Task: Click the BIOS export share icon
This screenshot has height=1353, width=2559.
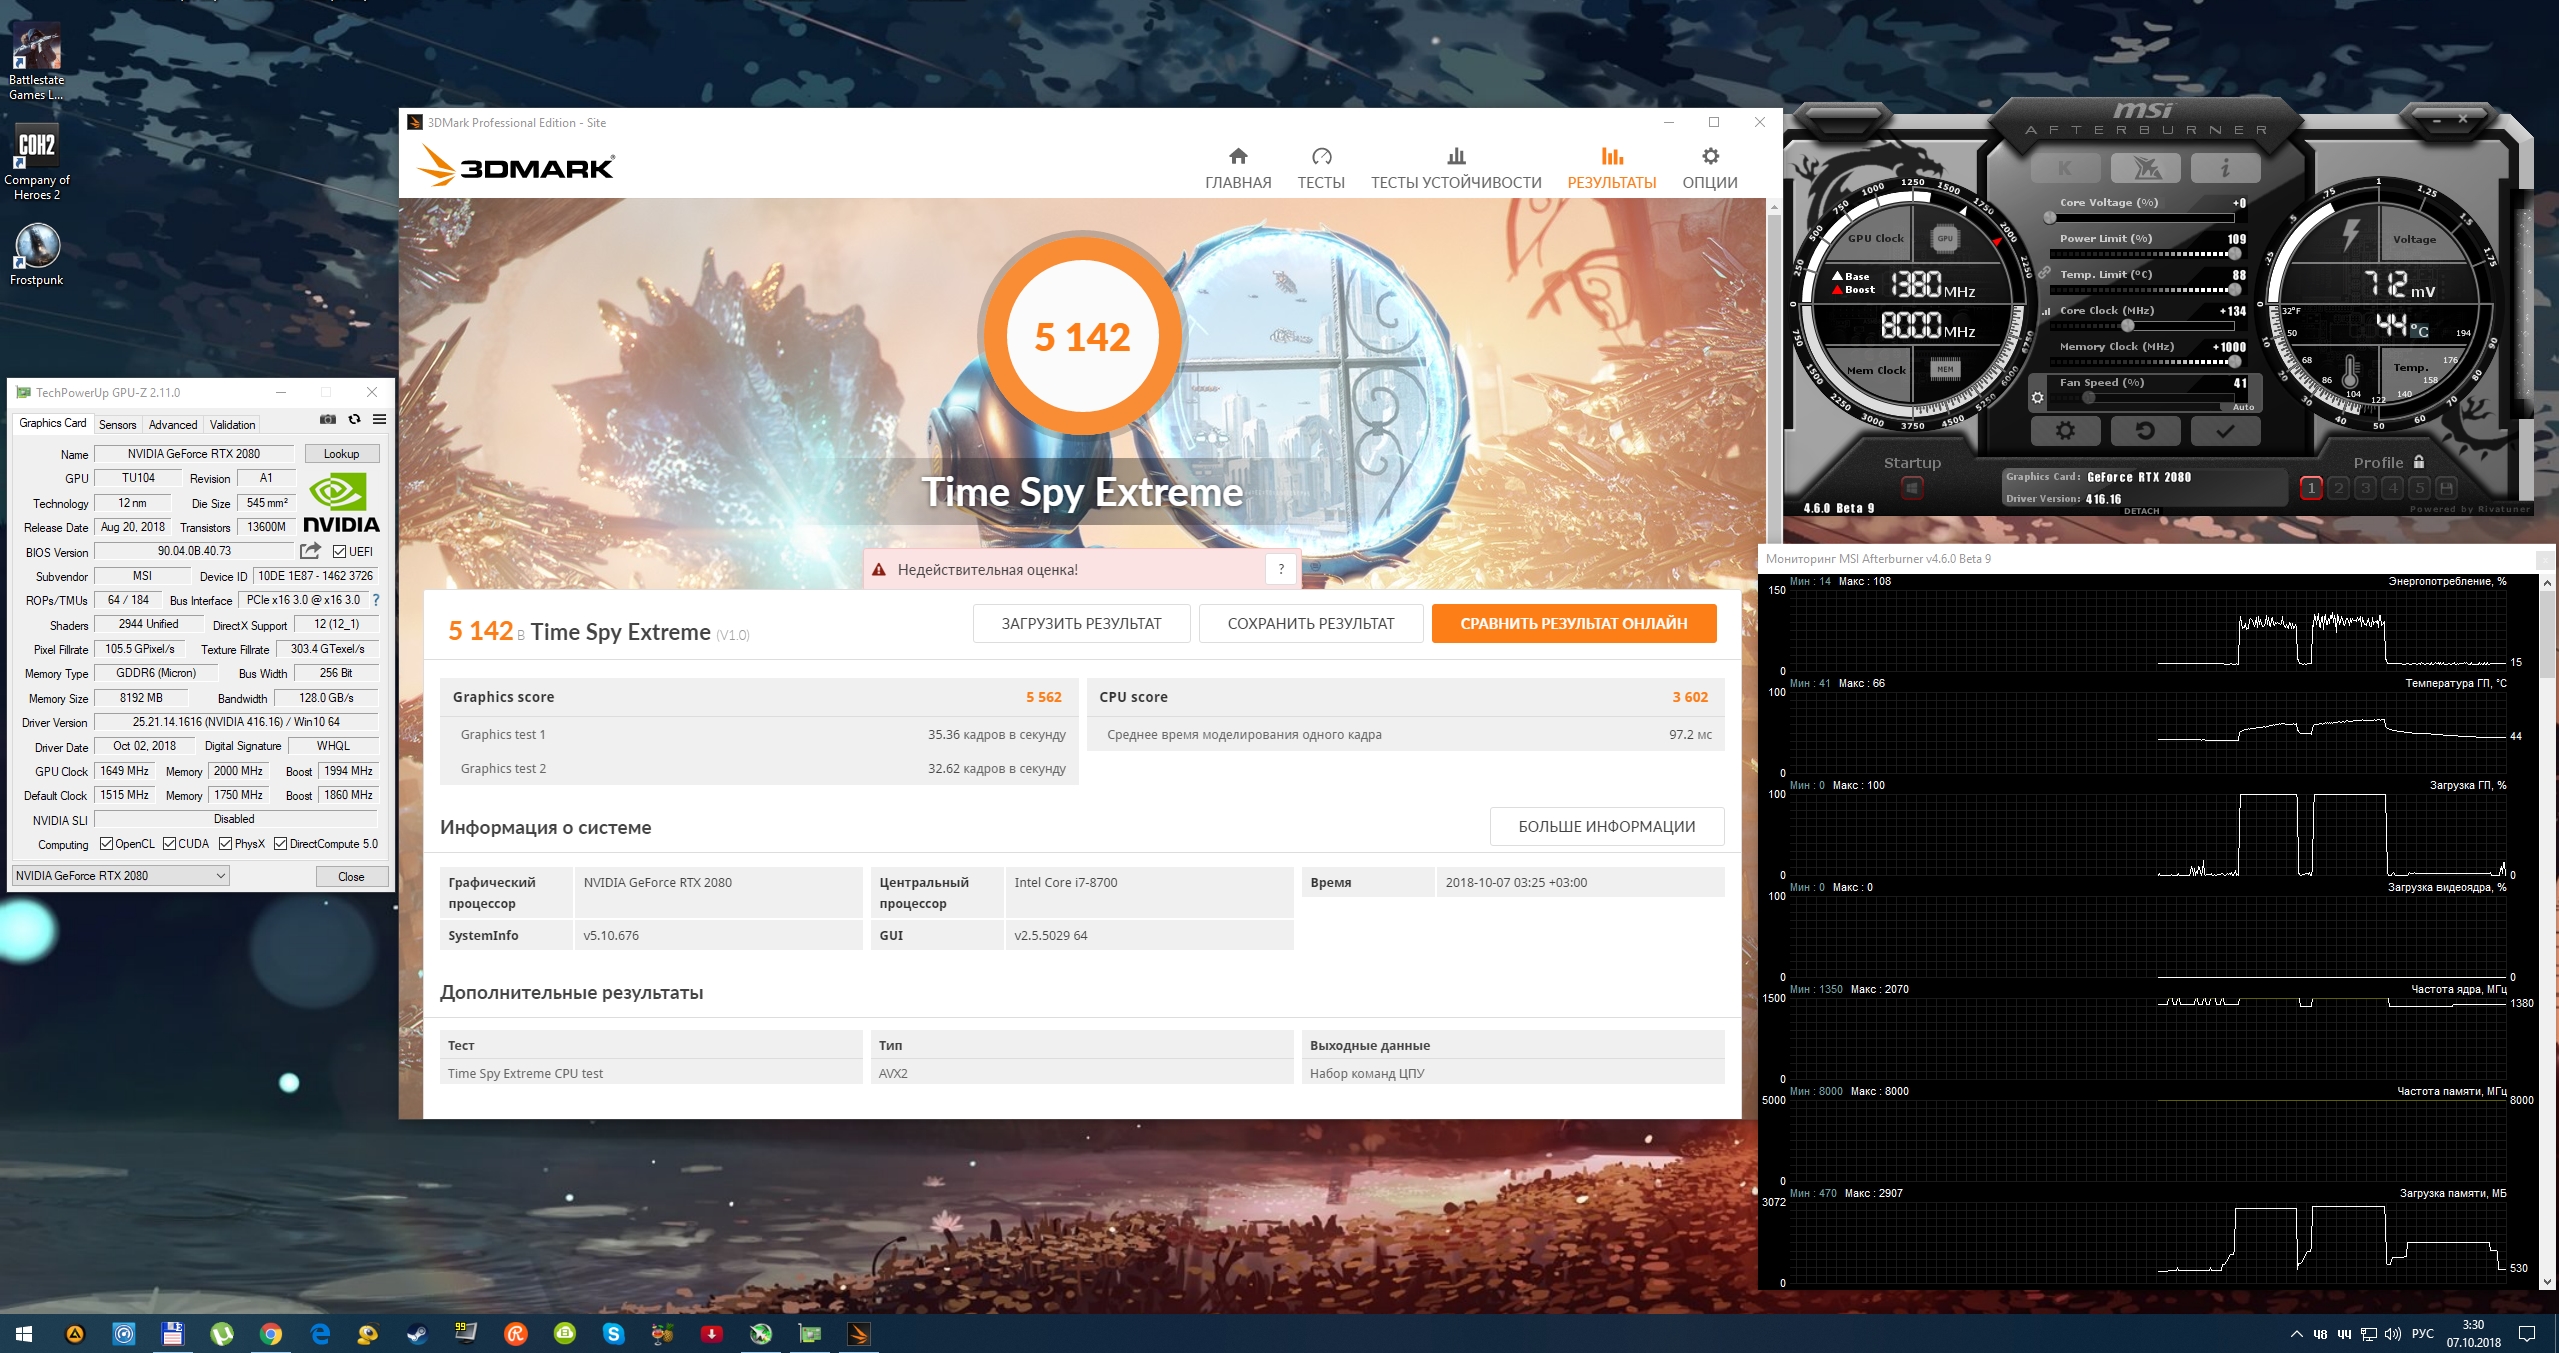Action: pos(311,551)
